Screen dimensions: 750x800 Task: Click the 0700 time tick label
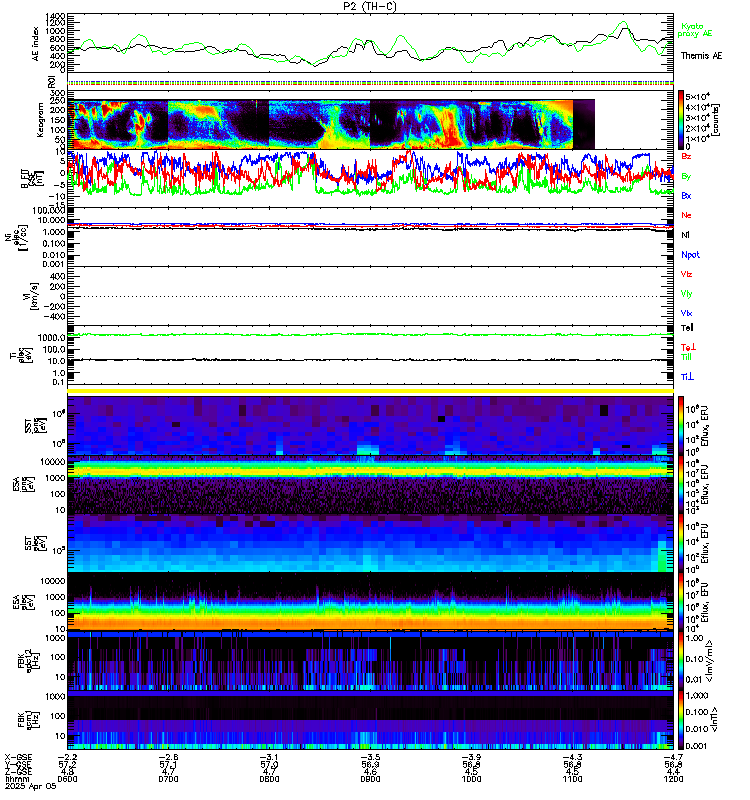pyautogui.click(x=168, y=779)
